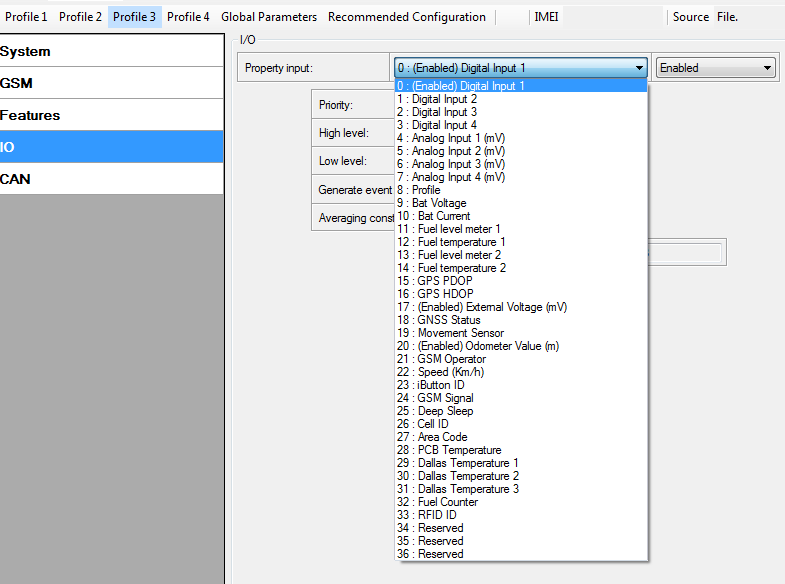The image size is (785, 584).
Task: Pick Analog Input 1 (mV) option
Action: click(x=451, y=138)
